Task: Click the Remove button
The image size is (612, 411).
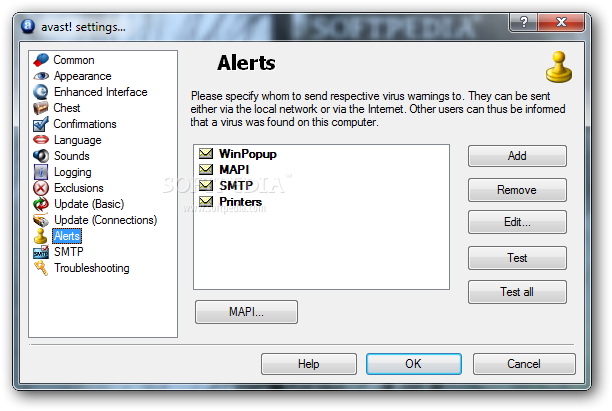Action: point(517,190)
